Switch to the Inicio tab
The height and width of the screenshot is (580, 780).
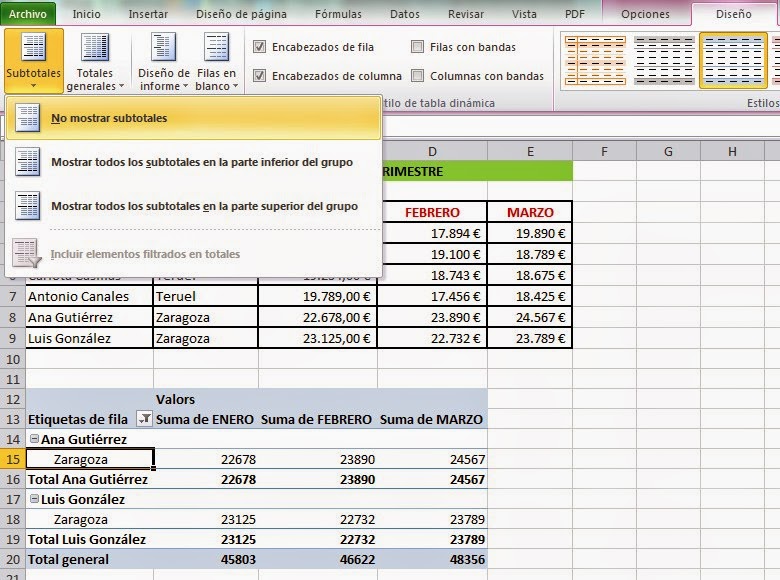[x=87, y=14]
